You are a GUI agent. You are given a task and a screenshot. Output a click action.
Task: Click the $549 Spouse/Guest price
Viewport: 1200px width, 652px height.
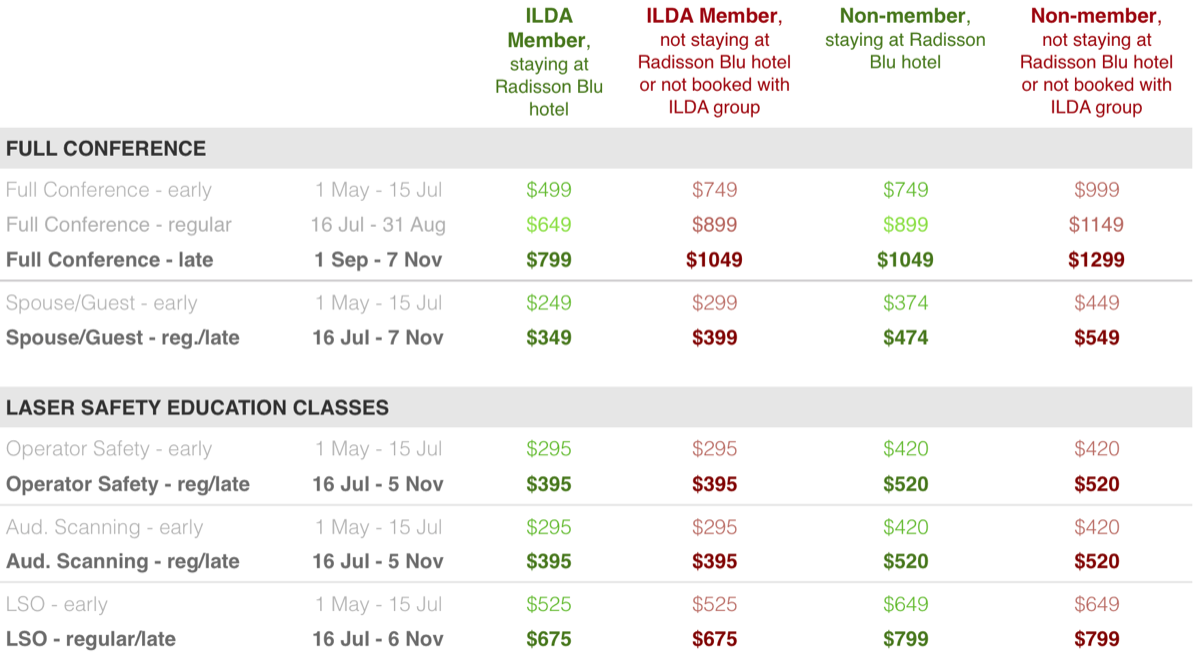tap(1096, 338)
